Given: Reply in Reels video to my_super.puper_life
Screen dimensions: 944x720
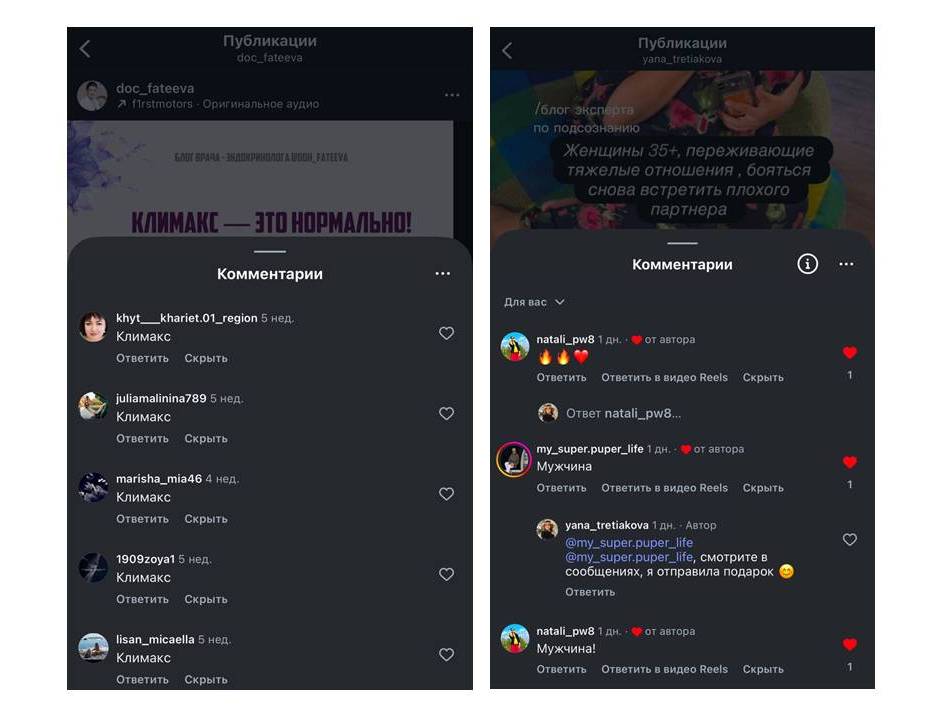Looking at the screenshot, I should (x=664, y=488).
